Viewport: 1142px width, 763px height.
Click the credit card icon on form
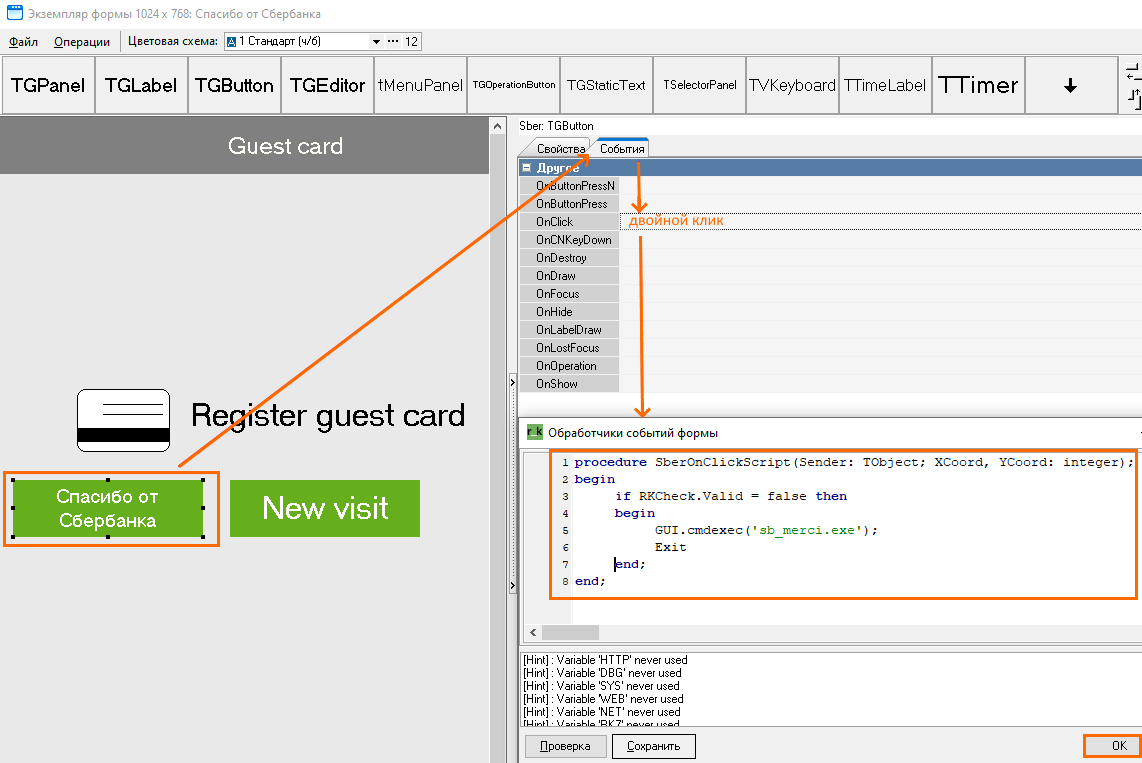(x=124, y=420)
